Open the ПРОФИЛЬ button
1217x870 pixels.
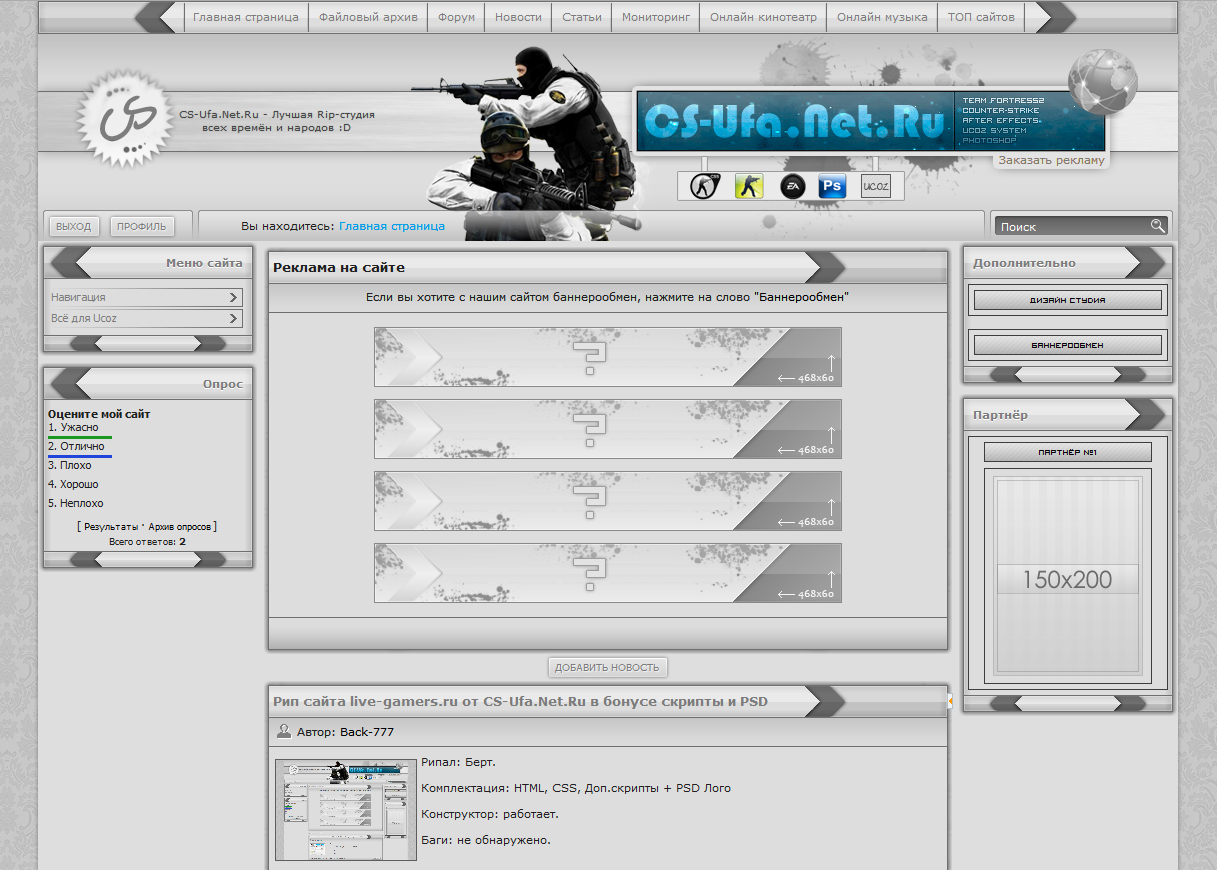click(x=142, y=227)
